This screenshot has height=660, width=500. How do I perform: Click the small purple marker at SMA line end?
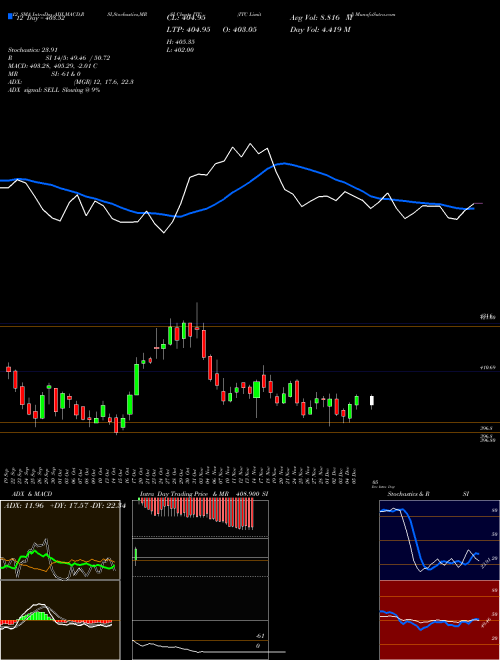pyautogui.click(x=479, y=203)
